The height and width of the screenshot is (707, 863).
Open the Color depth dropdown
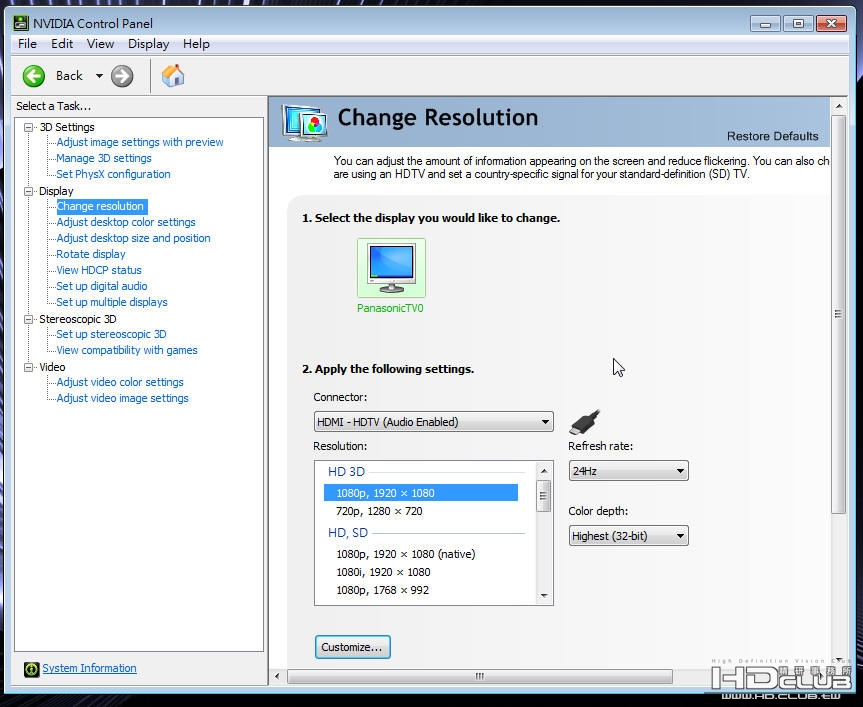click(x=628, y=536)
